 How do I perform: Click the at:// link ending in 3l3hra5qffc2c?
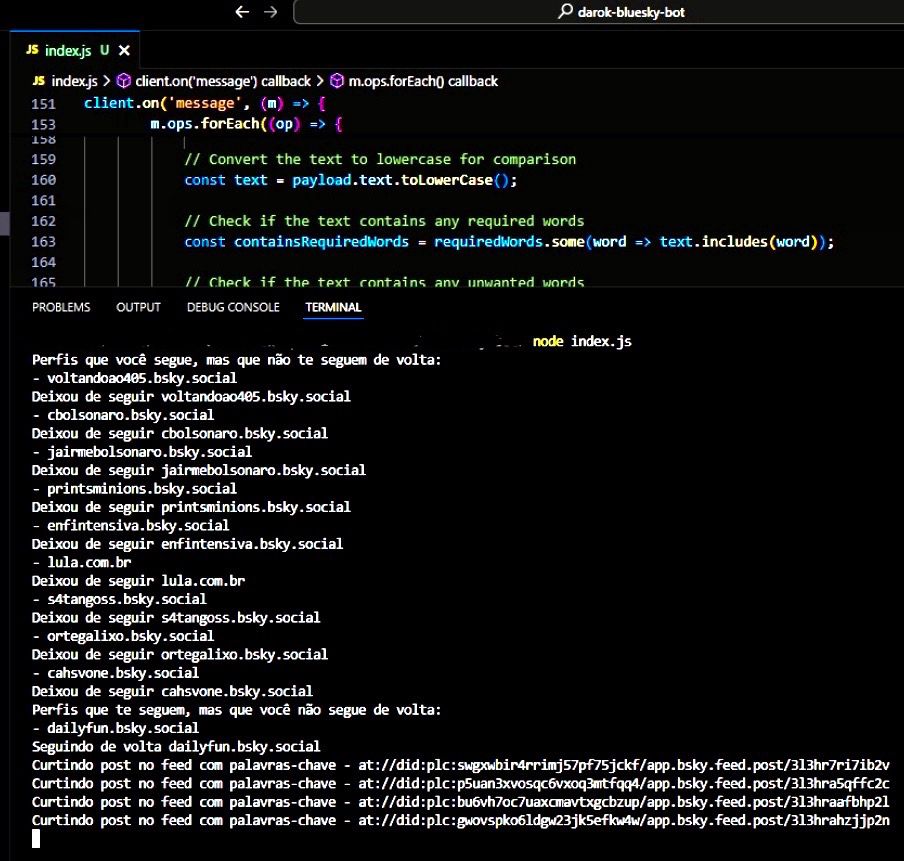coord(624,784)
